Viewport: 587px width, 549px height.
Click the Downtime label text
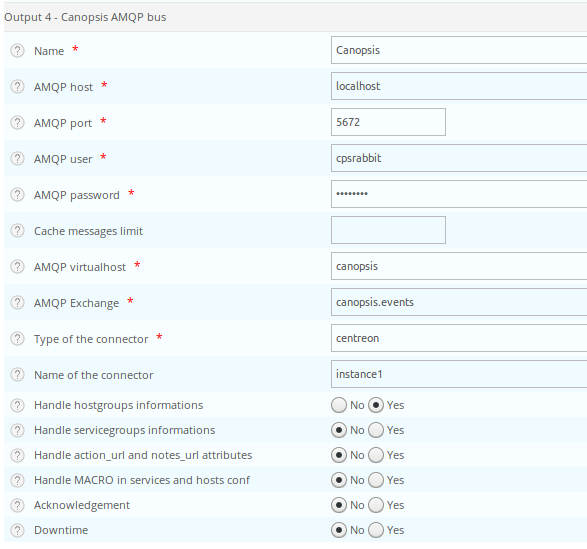tap(61, 530)
